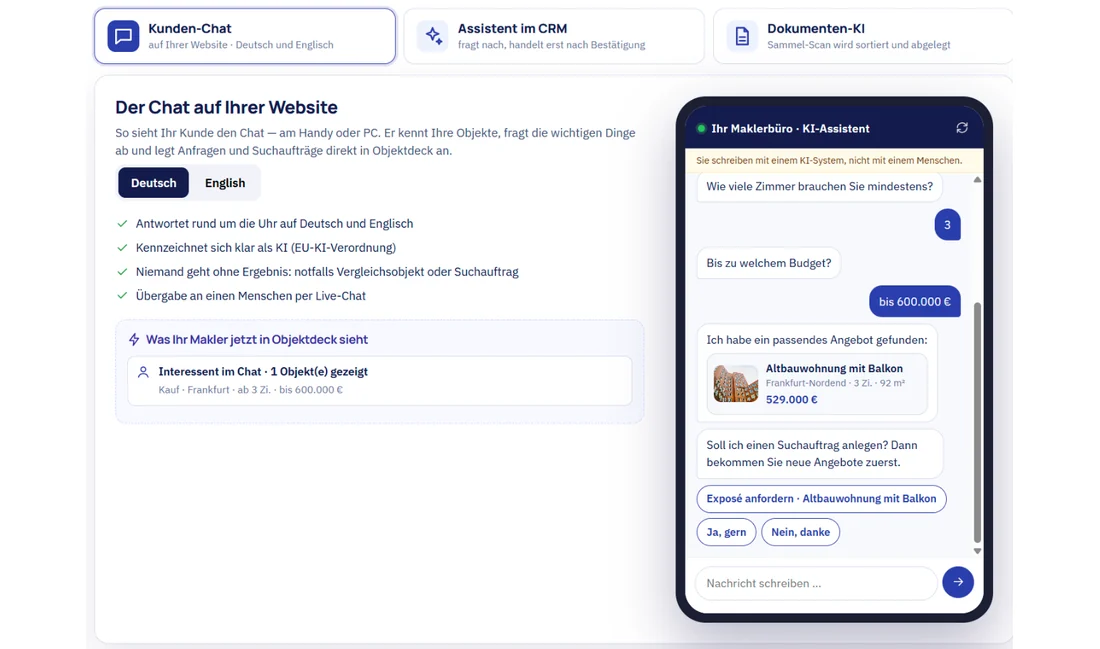Click the Der Chat auf Ihrer Website heading

pos(226,107)
